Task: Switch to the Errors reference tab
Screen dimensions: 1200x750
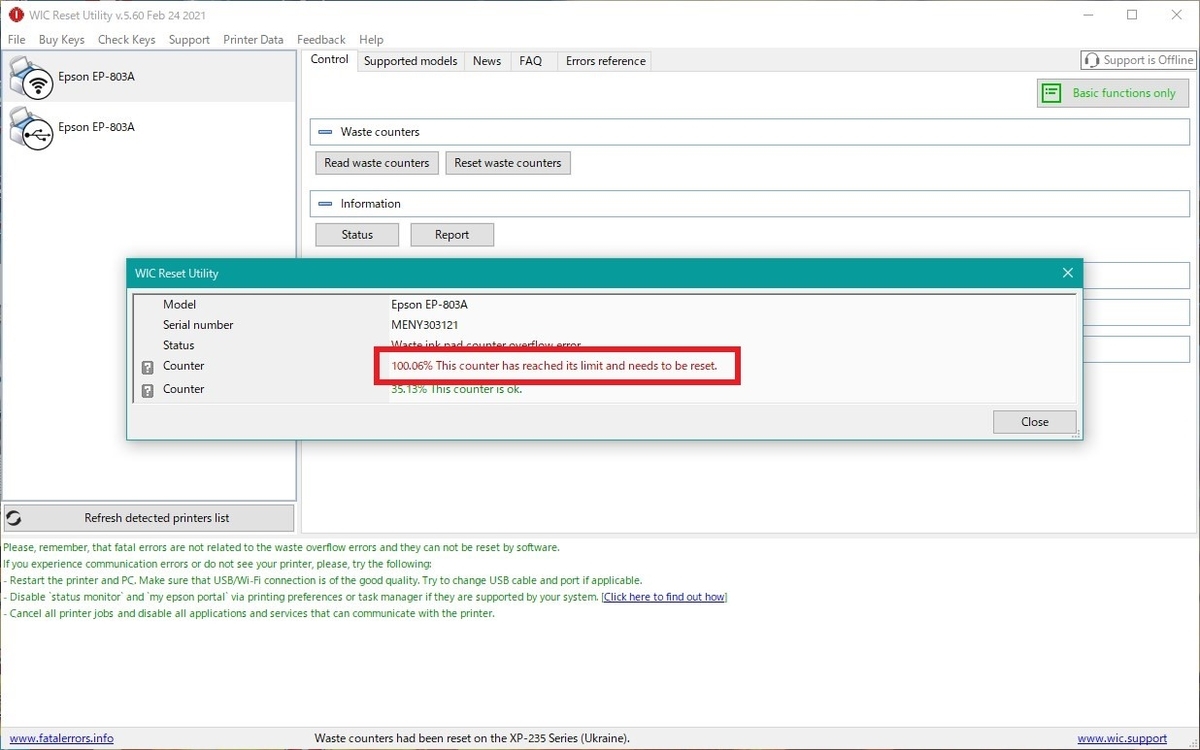Action: pos(606,61)
